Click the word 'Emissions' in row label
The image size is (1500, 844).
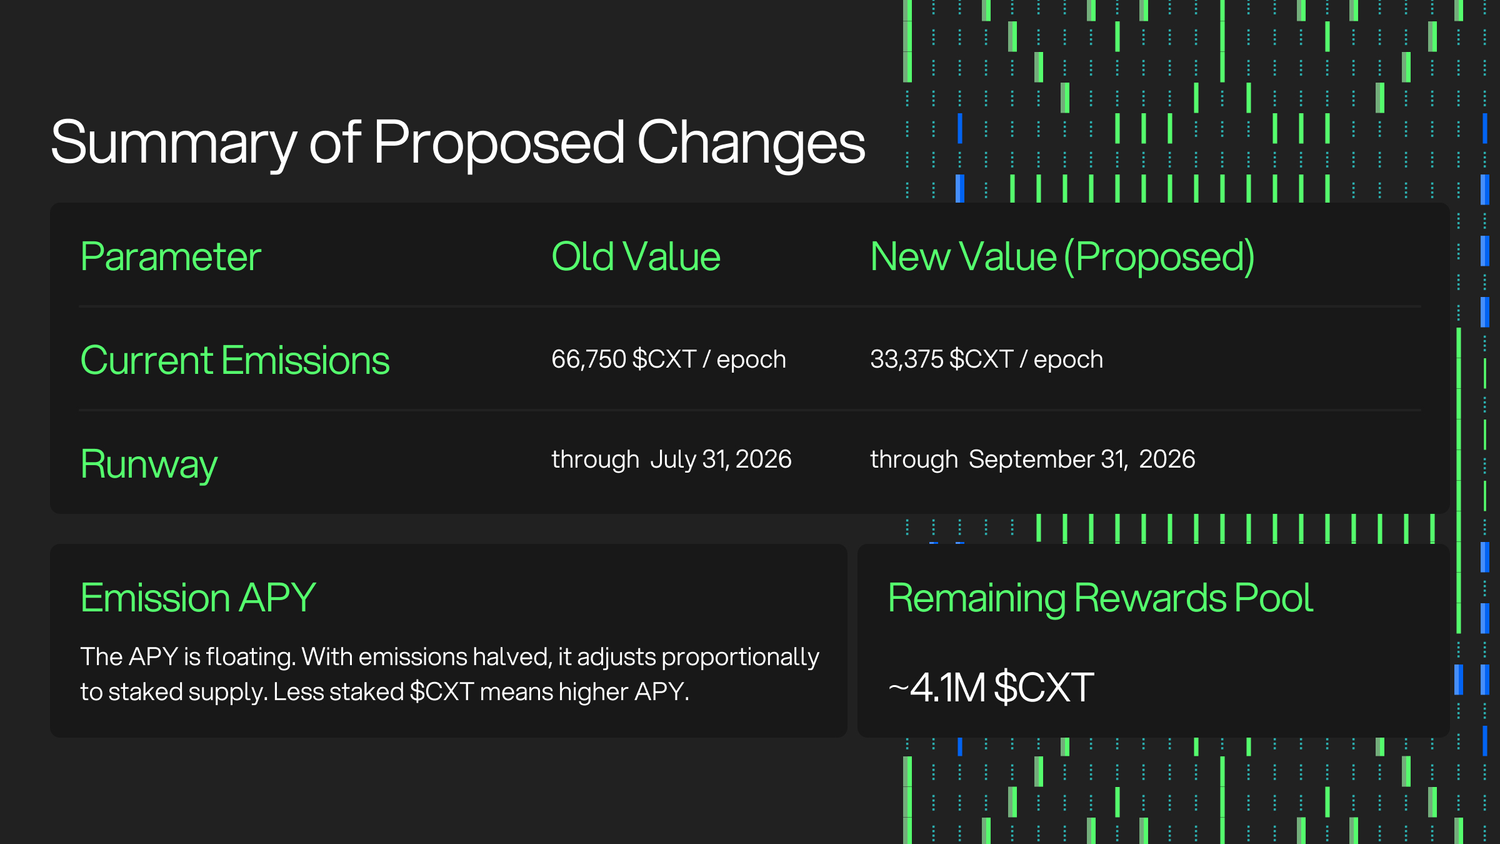[305, 360]
